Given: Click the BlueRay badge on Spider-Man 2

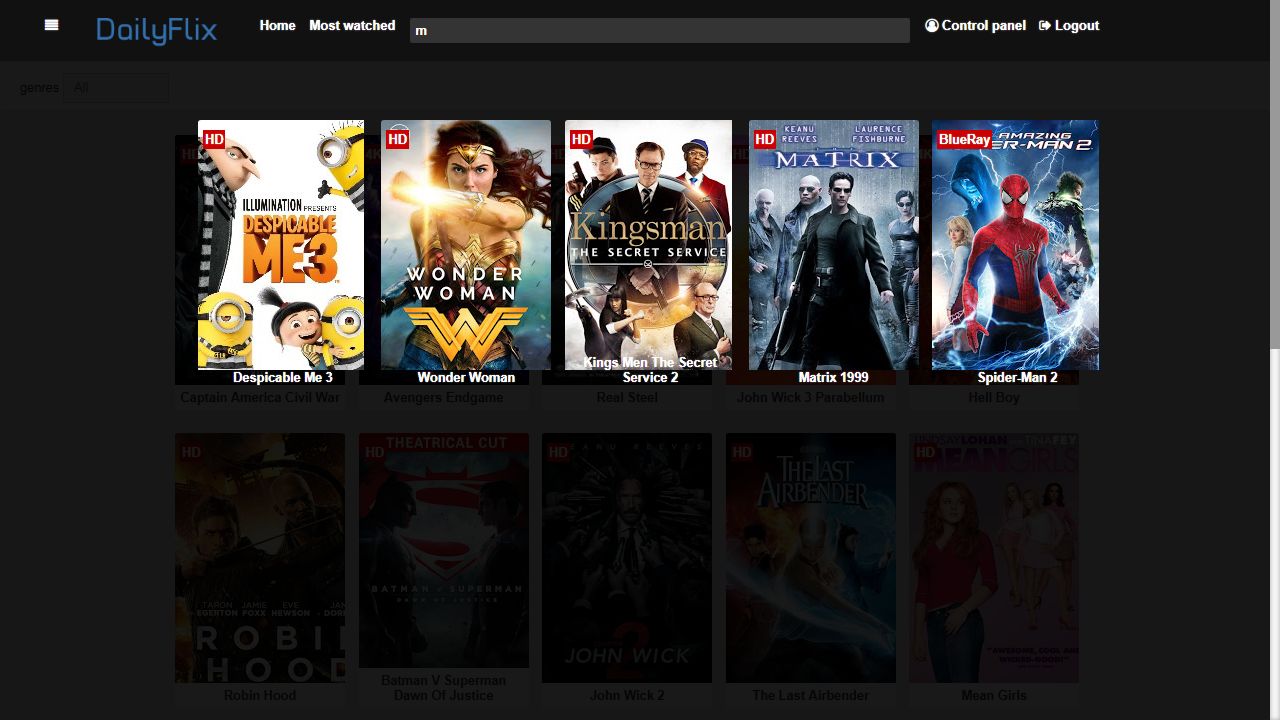Looking at the screenshot, I should (x=964, y=139).
